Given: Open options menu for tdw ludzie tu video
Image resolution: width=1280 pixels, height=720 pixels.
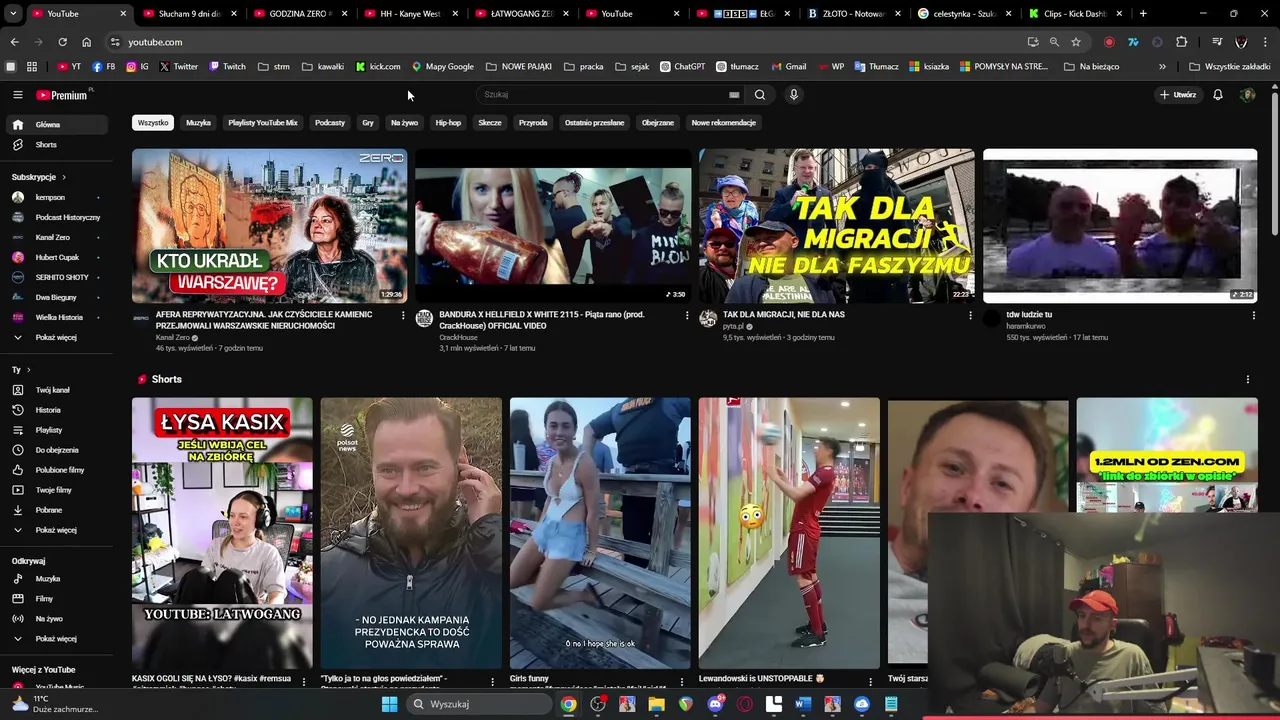Looking at the screenshot, I should pyautogui.click(x=1254, y=315).
